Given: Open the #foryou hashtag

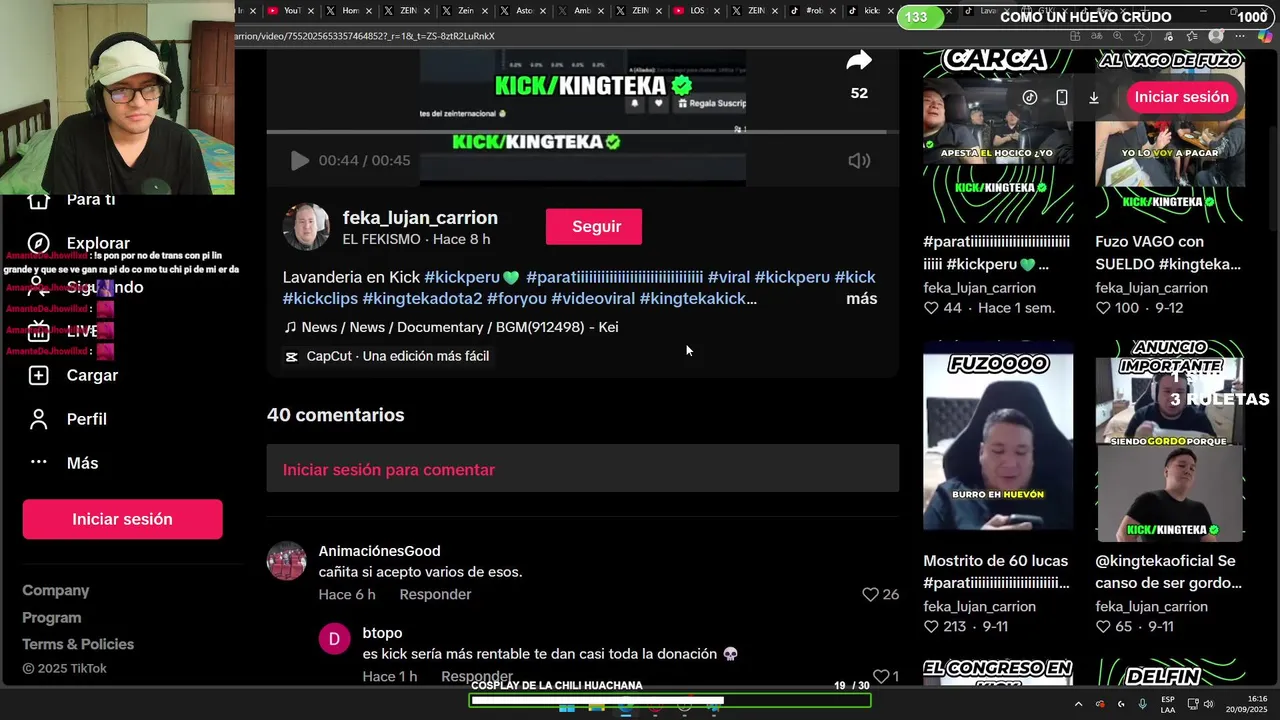Looking at the screenshot, I should [517, 298].
